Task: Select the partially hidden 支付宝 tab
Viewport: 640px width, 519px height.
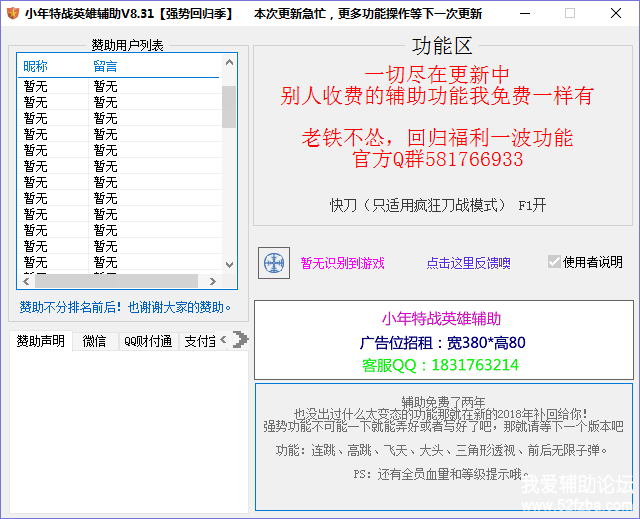Action: (x=199, y=341)
